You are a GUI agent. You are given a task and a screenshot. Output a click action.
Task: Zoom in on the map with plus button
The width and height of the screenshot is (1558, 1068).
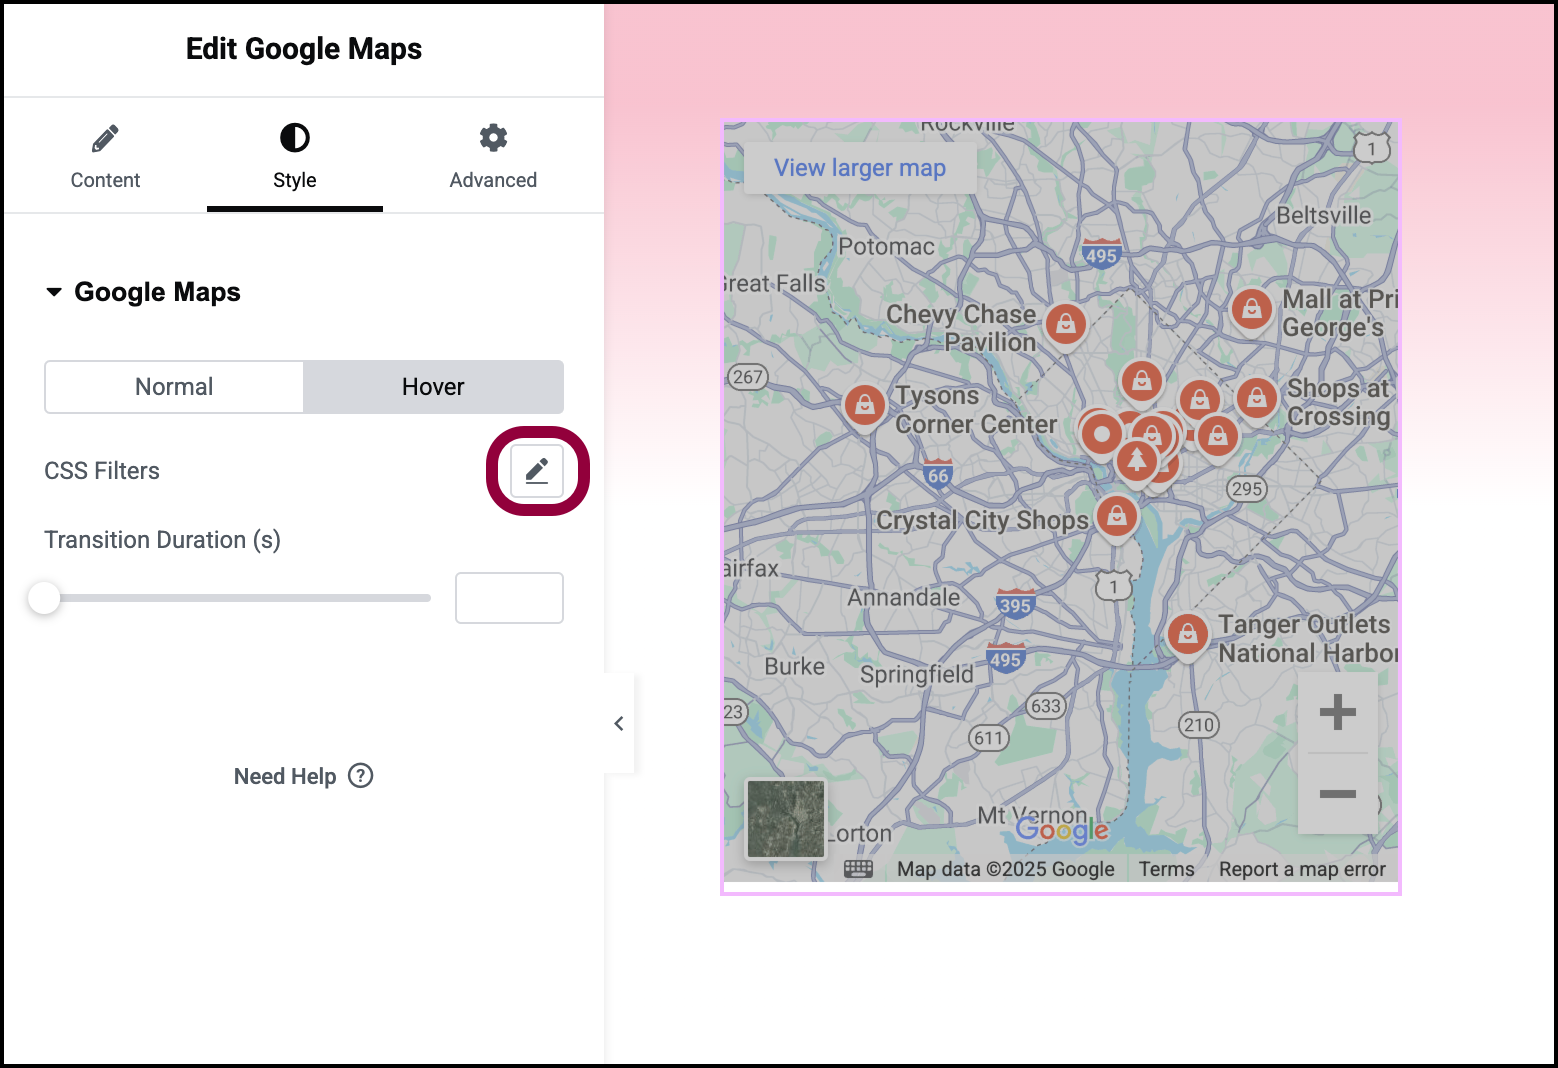click(1337, 712)
